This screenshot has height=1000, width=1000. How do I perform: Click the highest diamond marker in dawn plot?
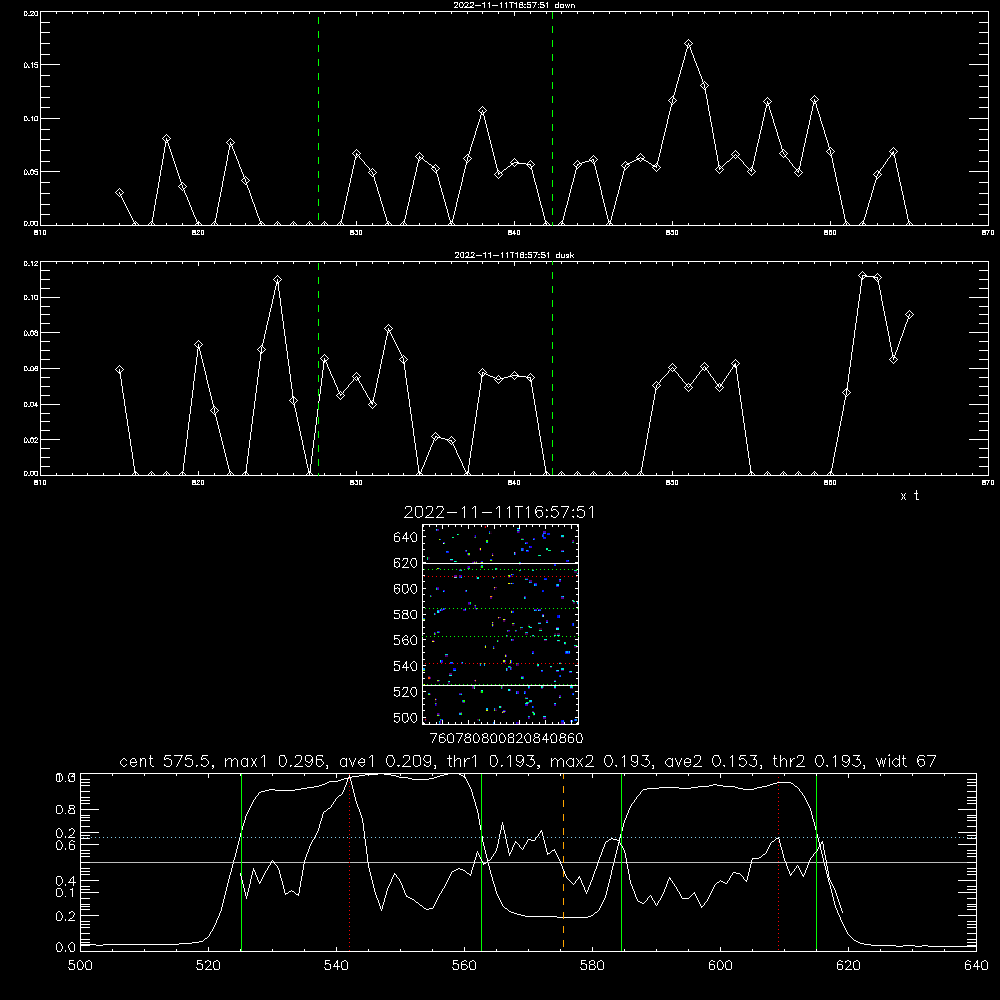tap(688, 43)
